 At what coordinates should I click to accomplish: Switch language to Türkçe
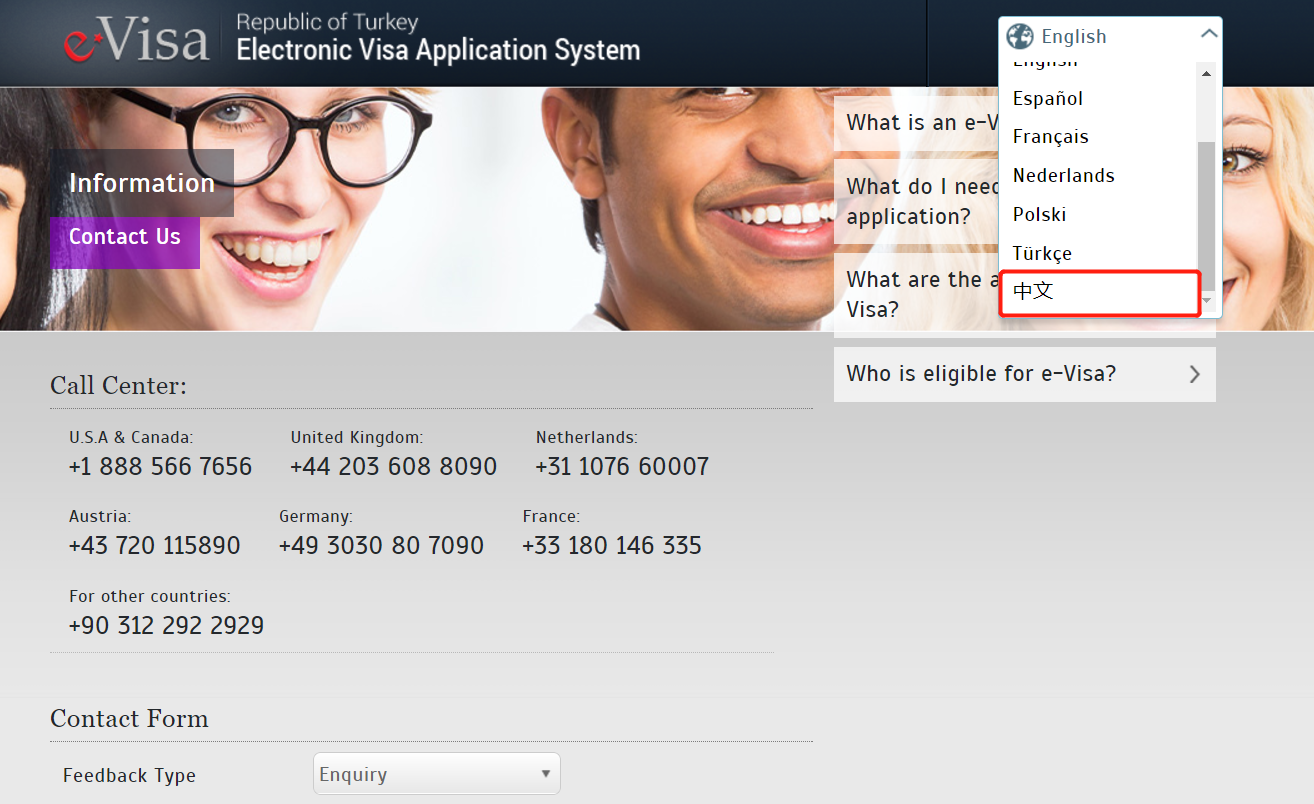pyautogui.click(x=1042, y=253)
